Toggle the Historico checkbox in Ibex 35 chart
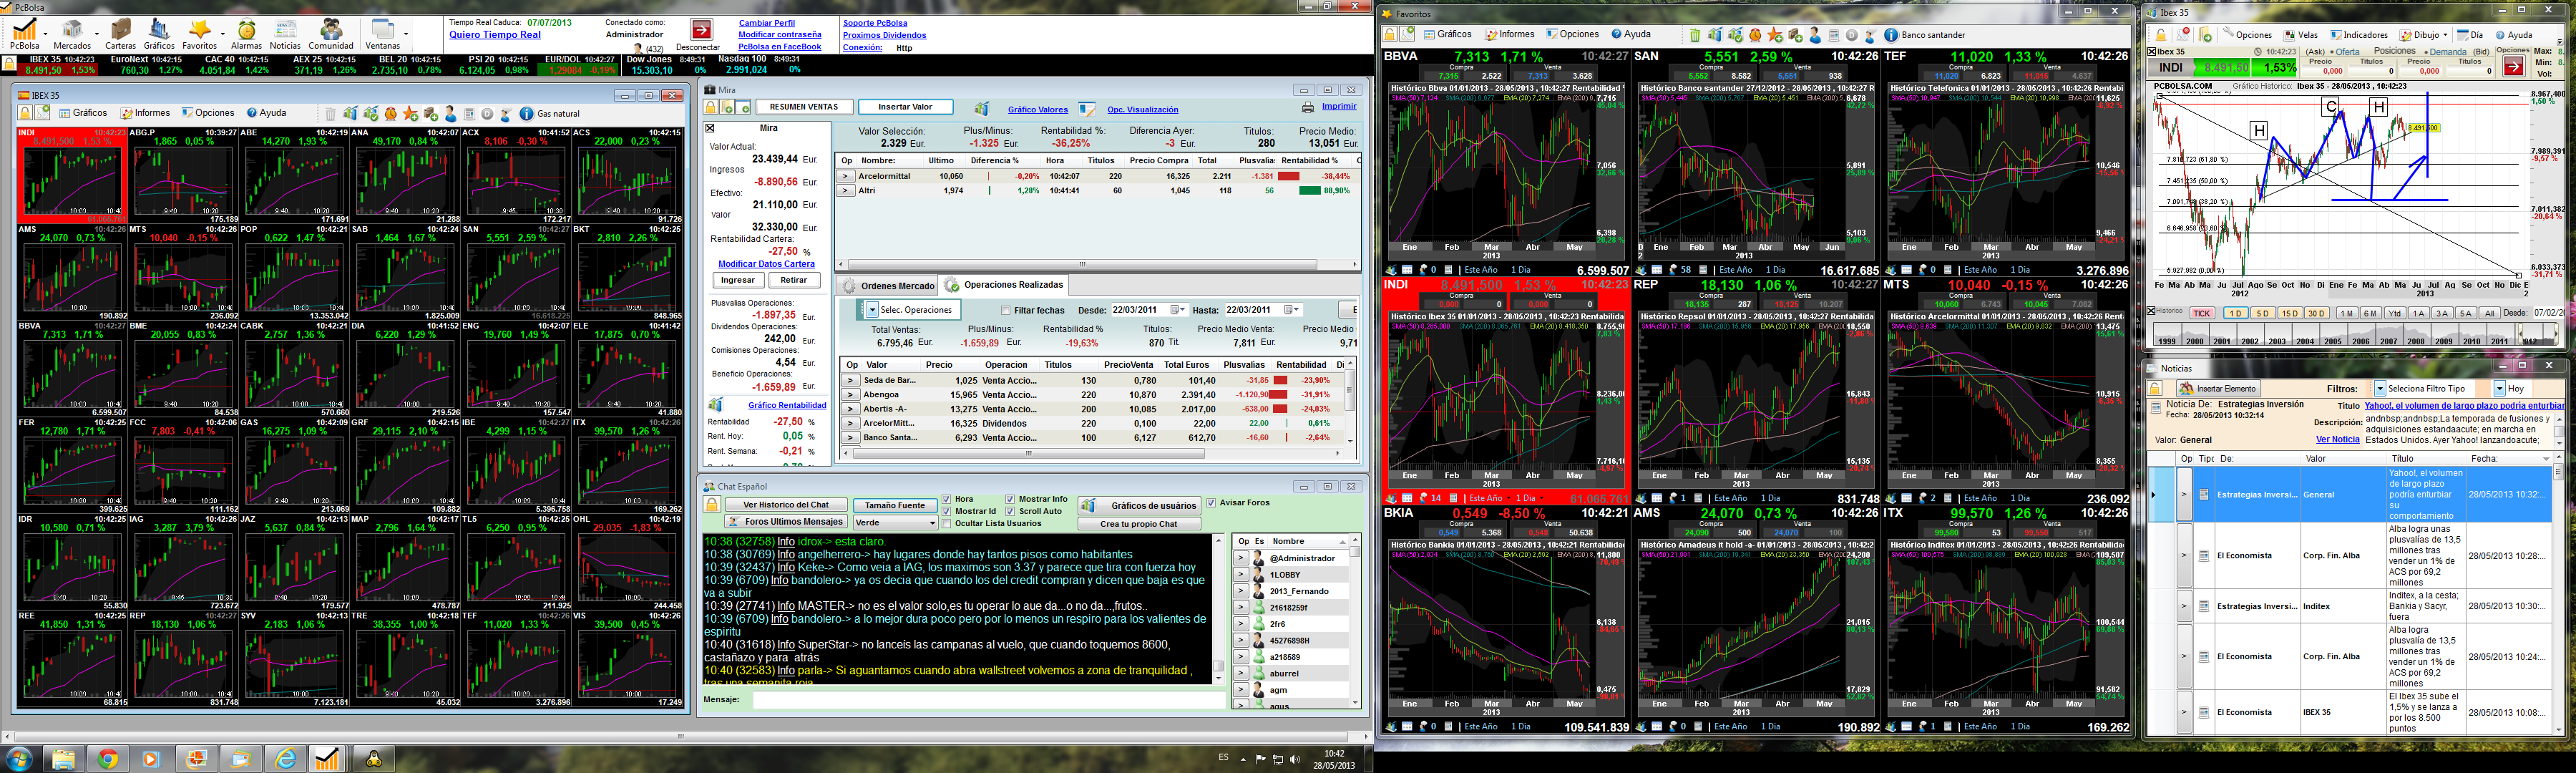This screenshot has width=2576, height=773. click(x=2152, y=311)
